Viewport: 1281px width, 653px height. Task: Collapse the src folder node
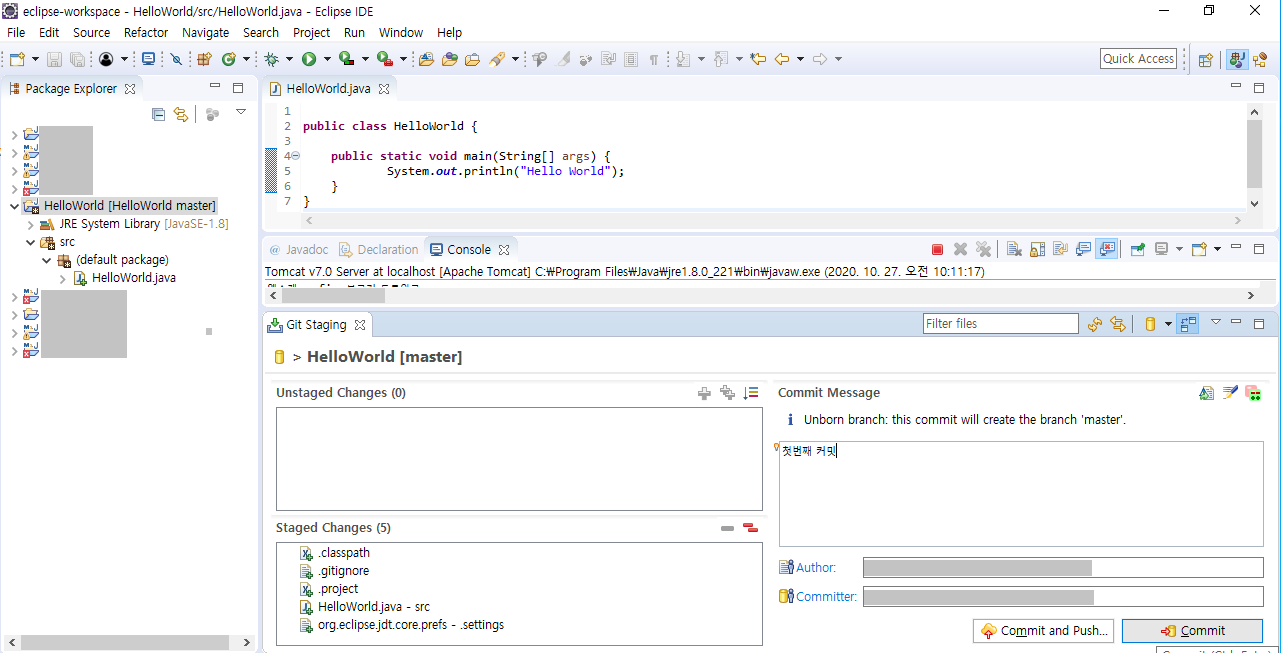[x=29, y=242]
